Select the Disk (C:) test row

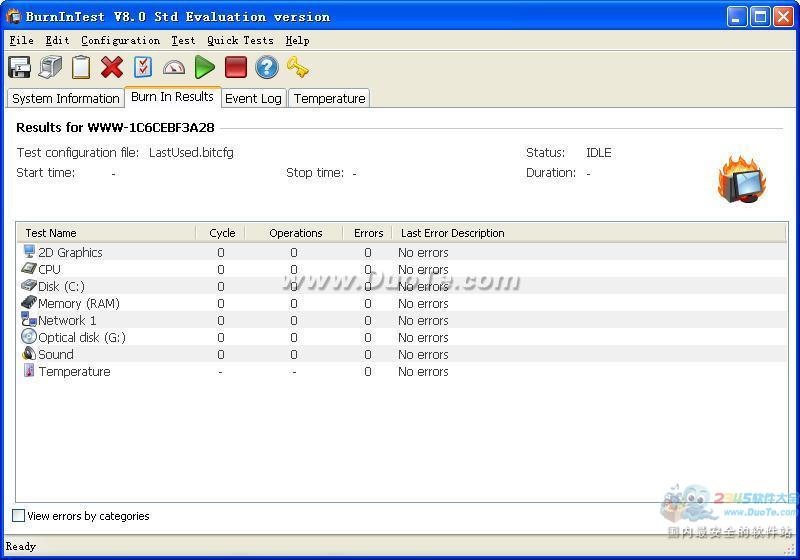tap(402, 286)
